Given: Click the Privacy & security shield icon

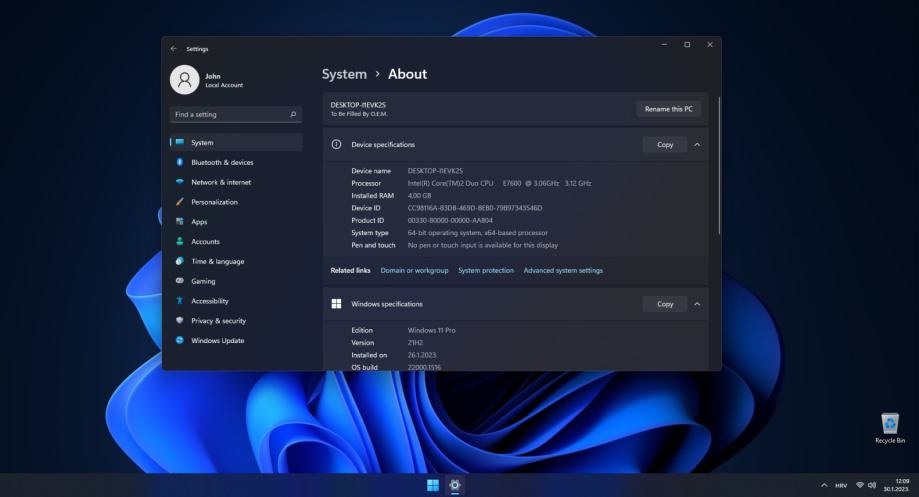Looking at the screenshot, I should tap(180, 321).
